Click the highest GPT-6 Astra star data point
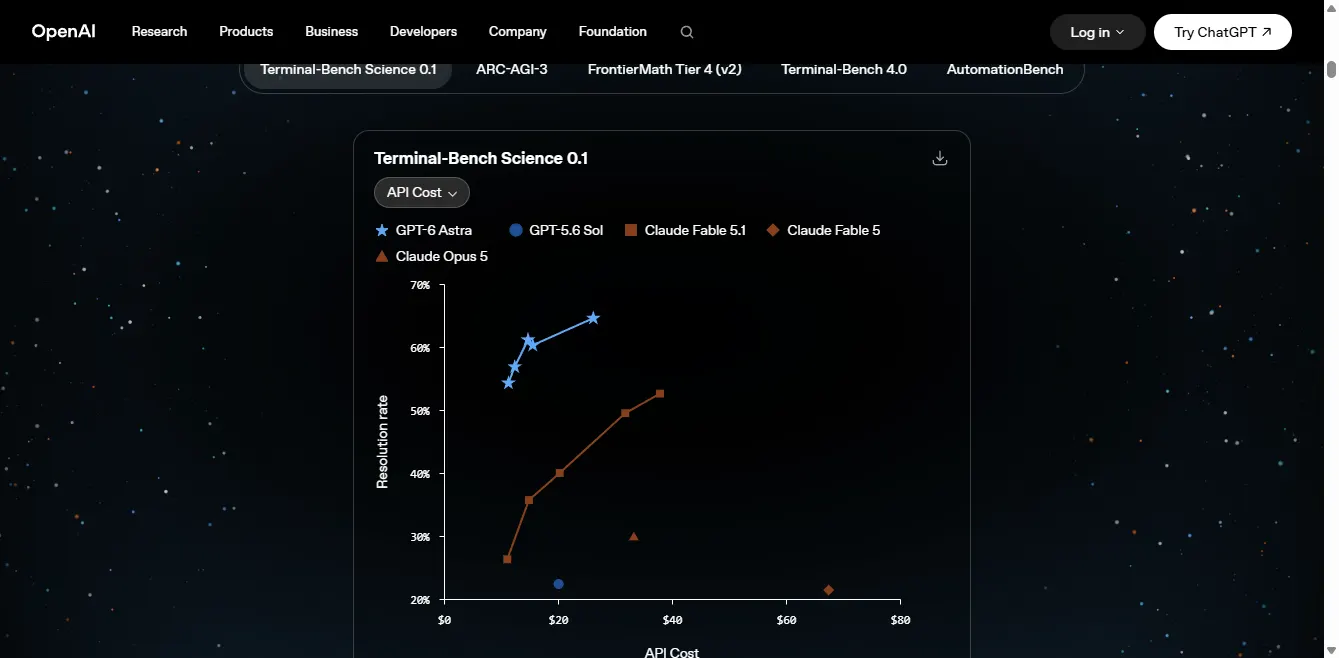 [593, 318]
